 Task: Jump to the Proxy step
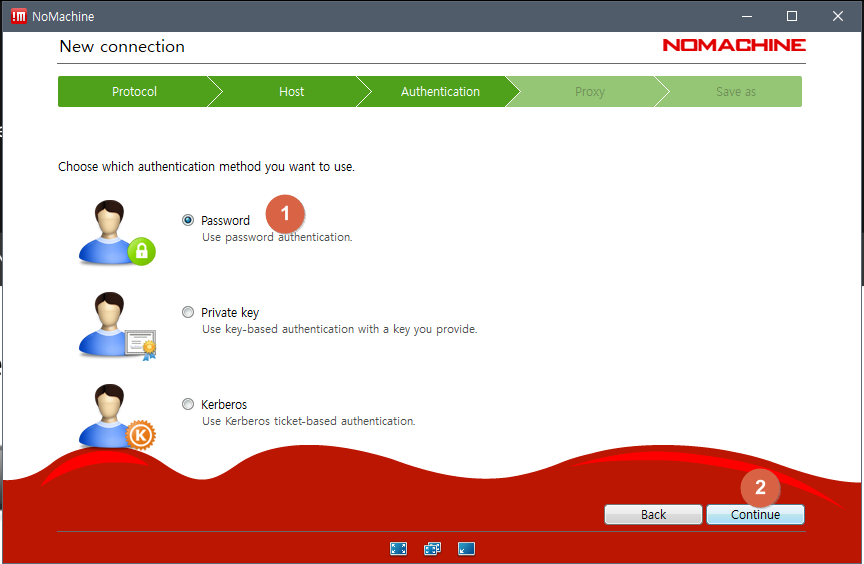click(590, 91)
